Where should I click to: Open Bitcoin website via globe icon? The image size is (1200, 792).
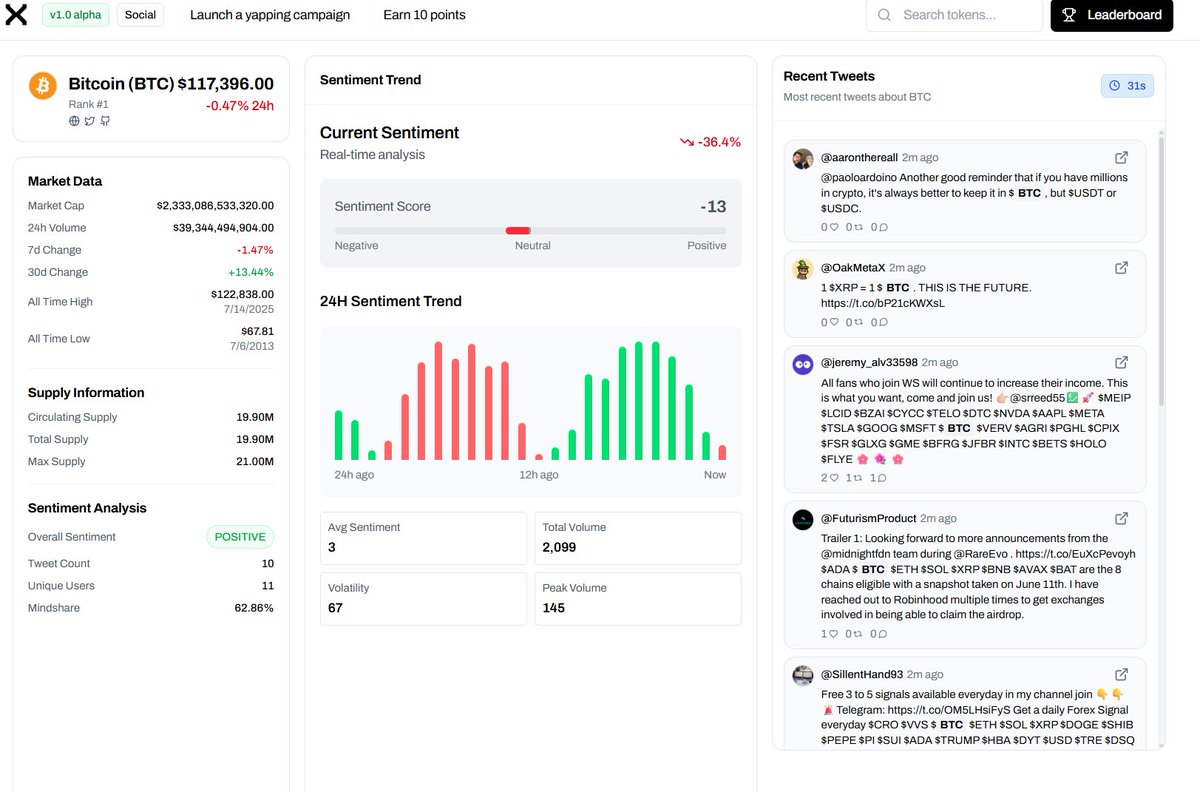point(74,121)
